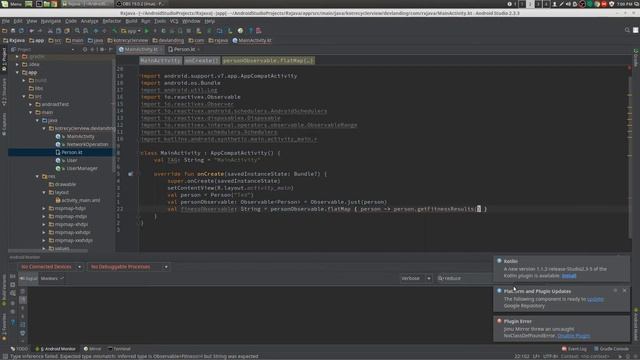Click the Menu button in OS panel

(11, 4)
